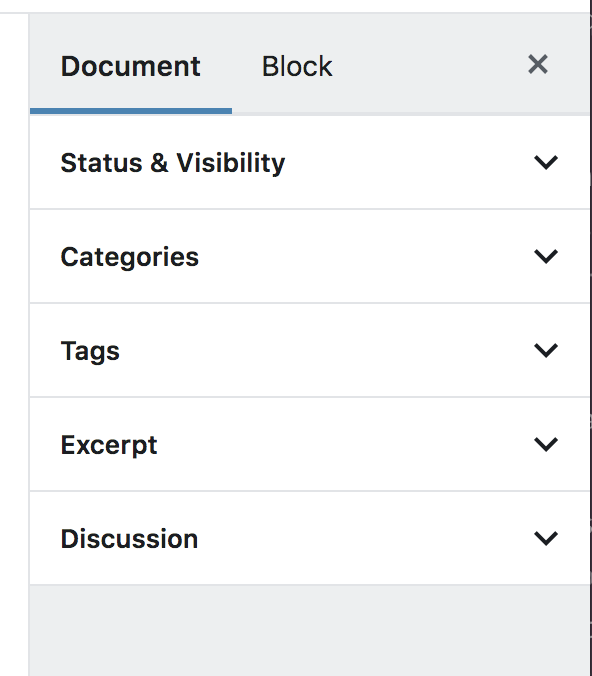Open the Status & Visibility panel title
592x676 pixels.
173,163
